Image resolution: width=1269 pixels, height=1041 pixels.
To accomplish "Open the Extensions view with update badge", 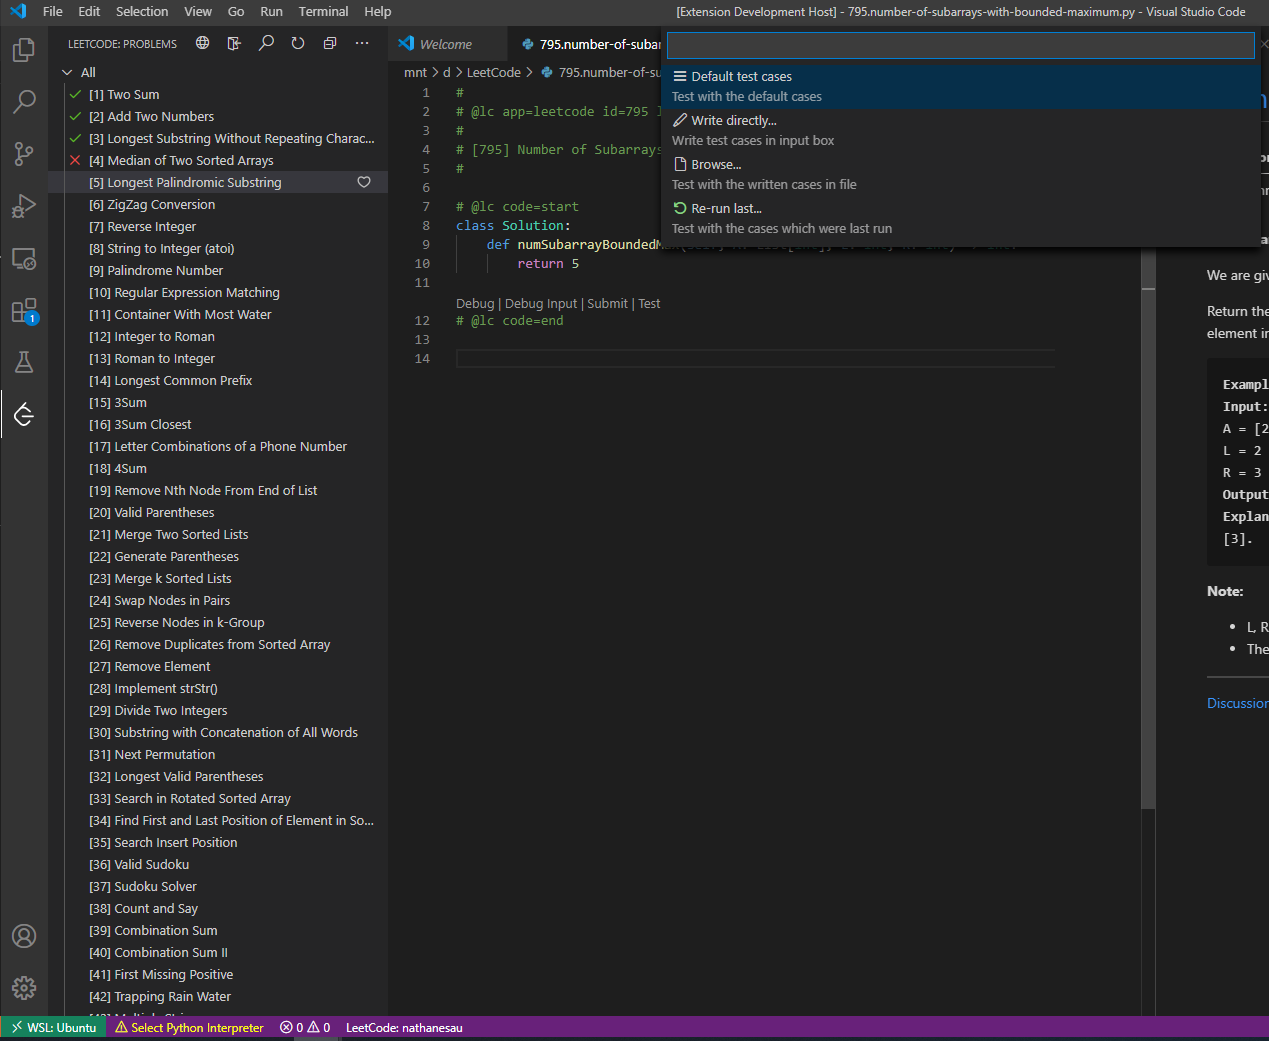I will pos(24,310).
